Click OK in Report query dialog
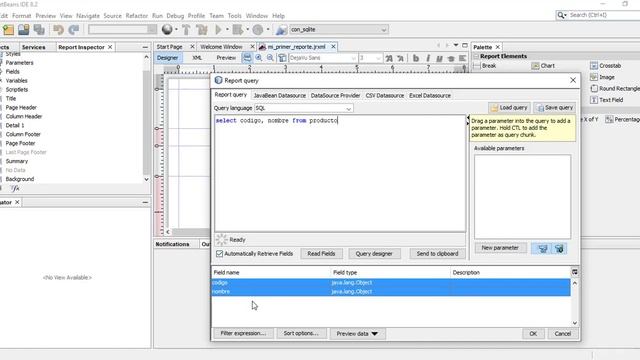The height and width of the screenshot is (360, 640). click(x=533, y=334)
